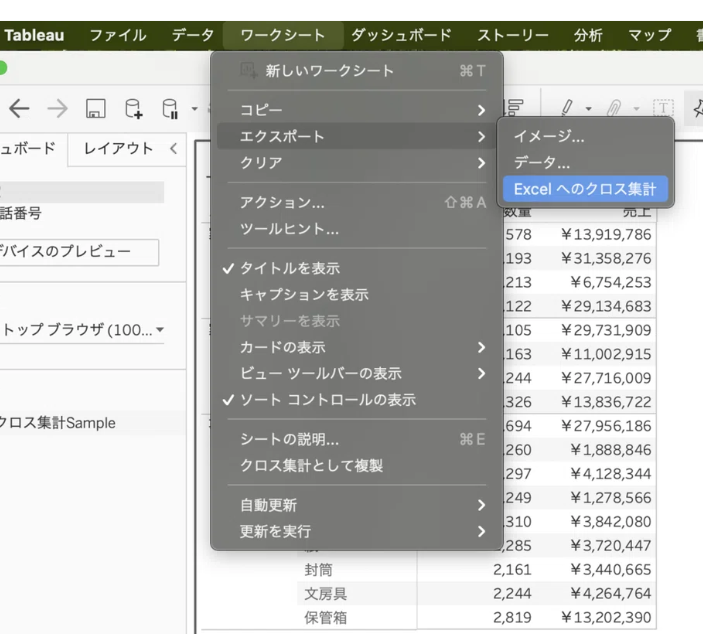Open dropdown arrow beside pause updates icon
The height and width of the screenshot is (634, 703).
(x=194, y=109)
